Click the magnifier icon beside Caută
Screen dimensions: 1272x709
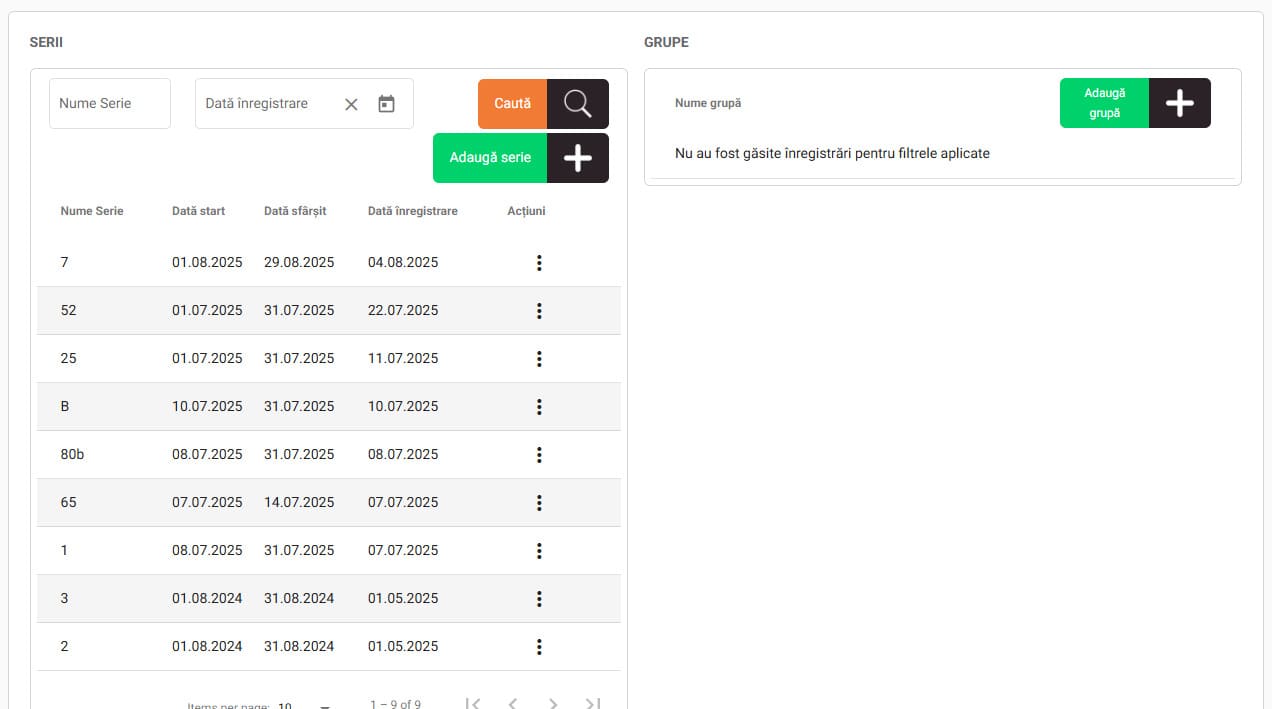(x=578, y=104)
